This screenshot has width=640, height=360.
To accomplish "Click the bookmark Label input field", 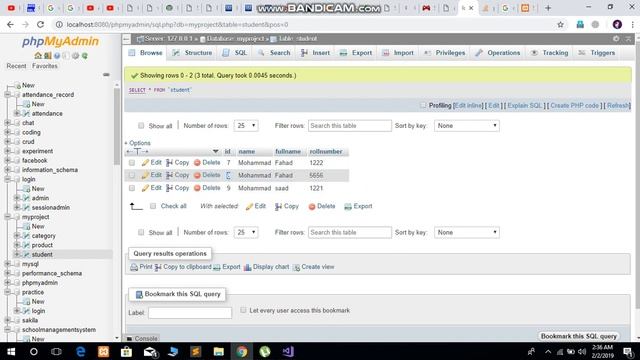I will pos(190,313).
